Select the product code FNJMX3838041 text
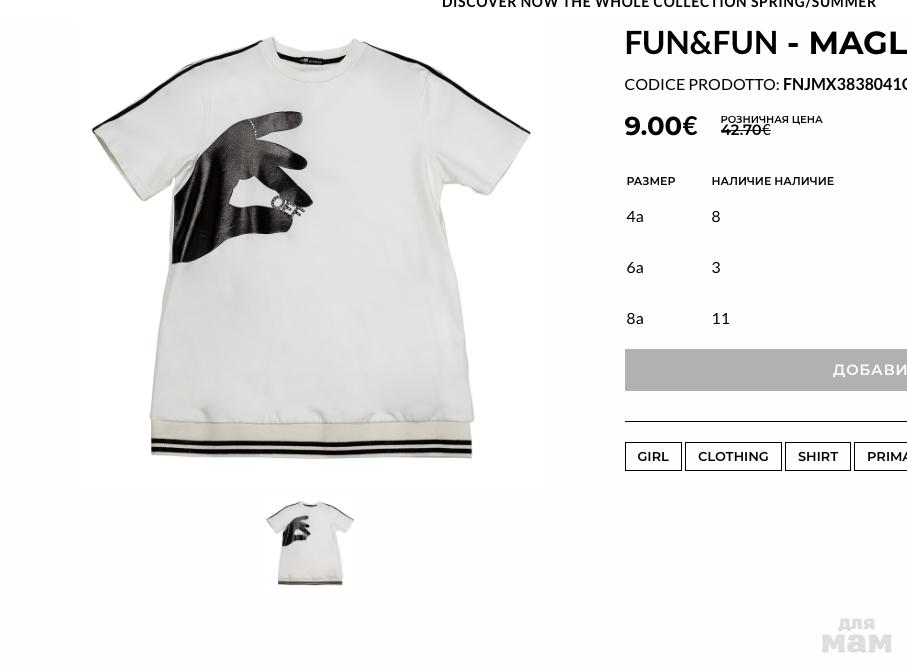This screenshot has width=907, height=667. point(845,84)
